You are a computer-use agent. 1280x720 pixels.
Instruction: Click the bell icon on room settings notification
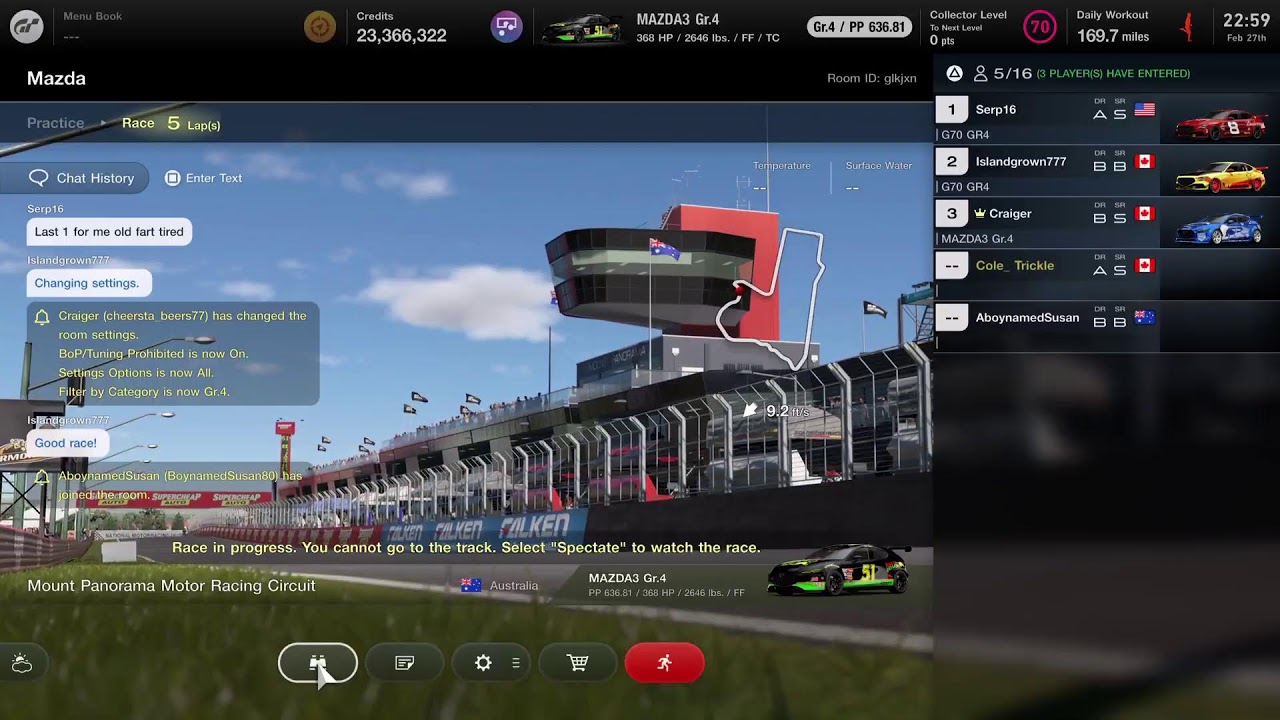[x=42, y=317]
